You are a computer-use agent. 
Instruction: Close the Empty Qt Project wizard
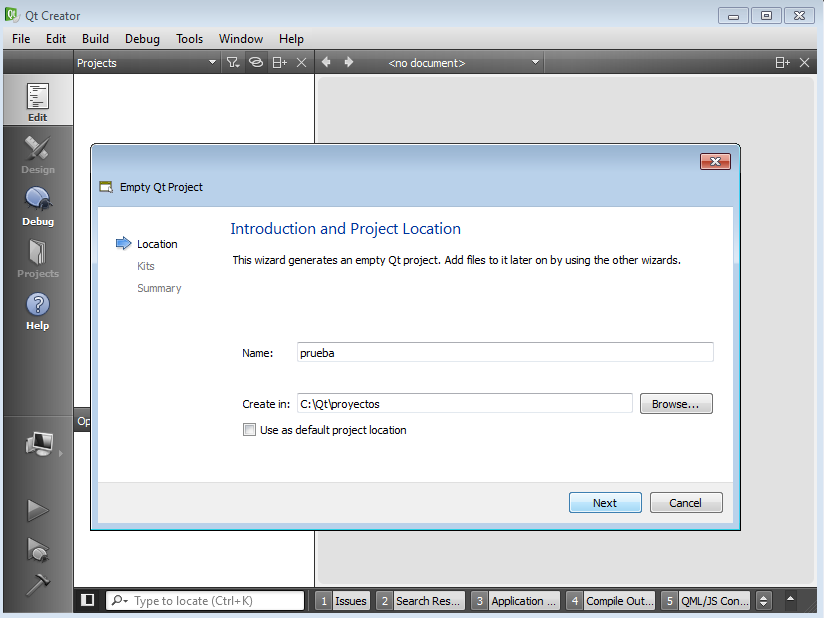(715, 161)
